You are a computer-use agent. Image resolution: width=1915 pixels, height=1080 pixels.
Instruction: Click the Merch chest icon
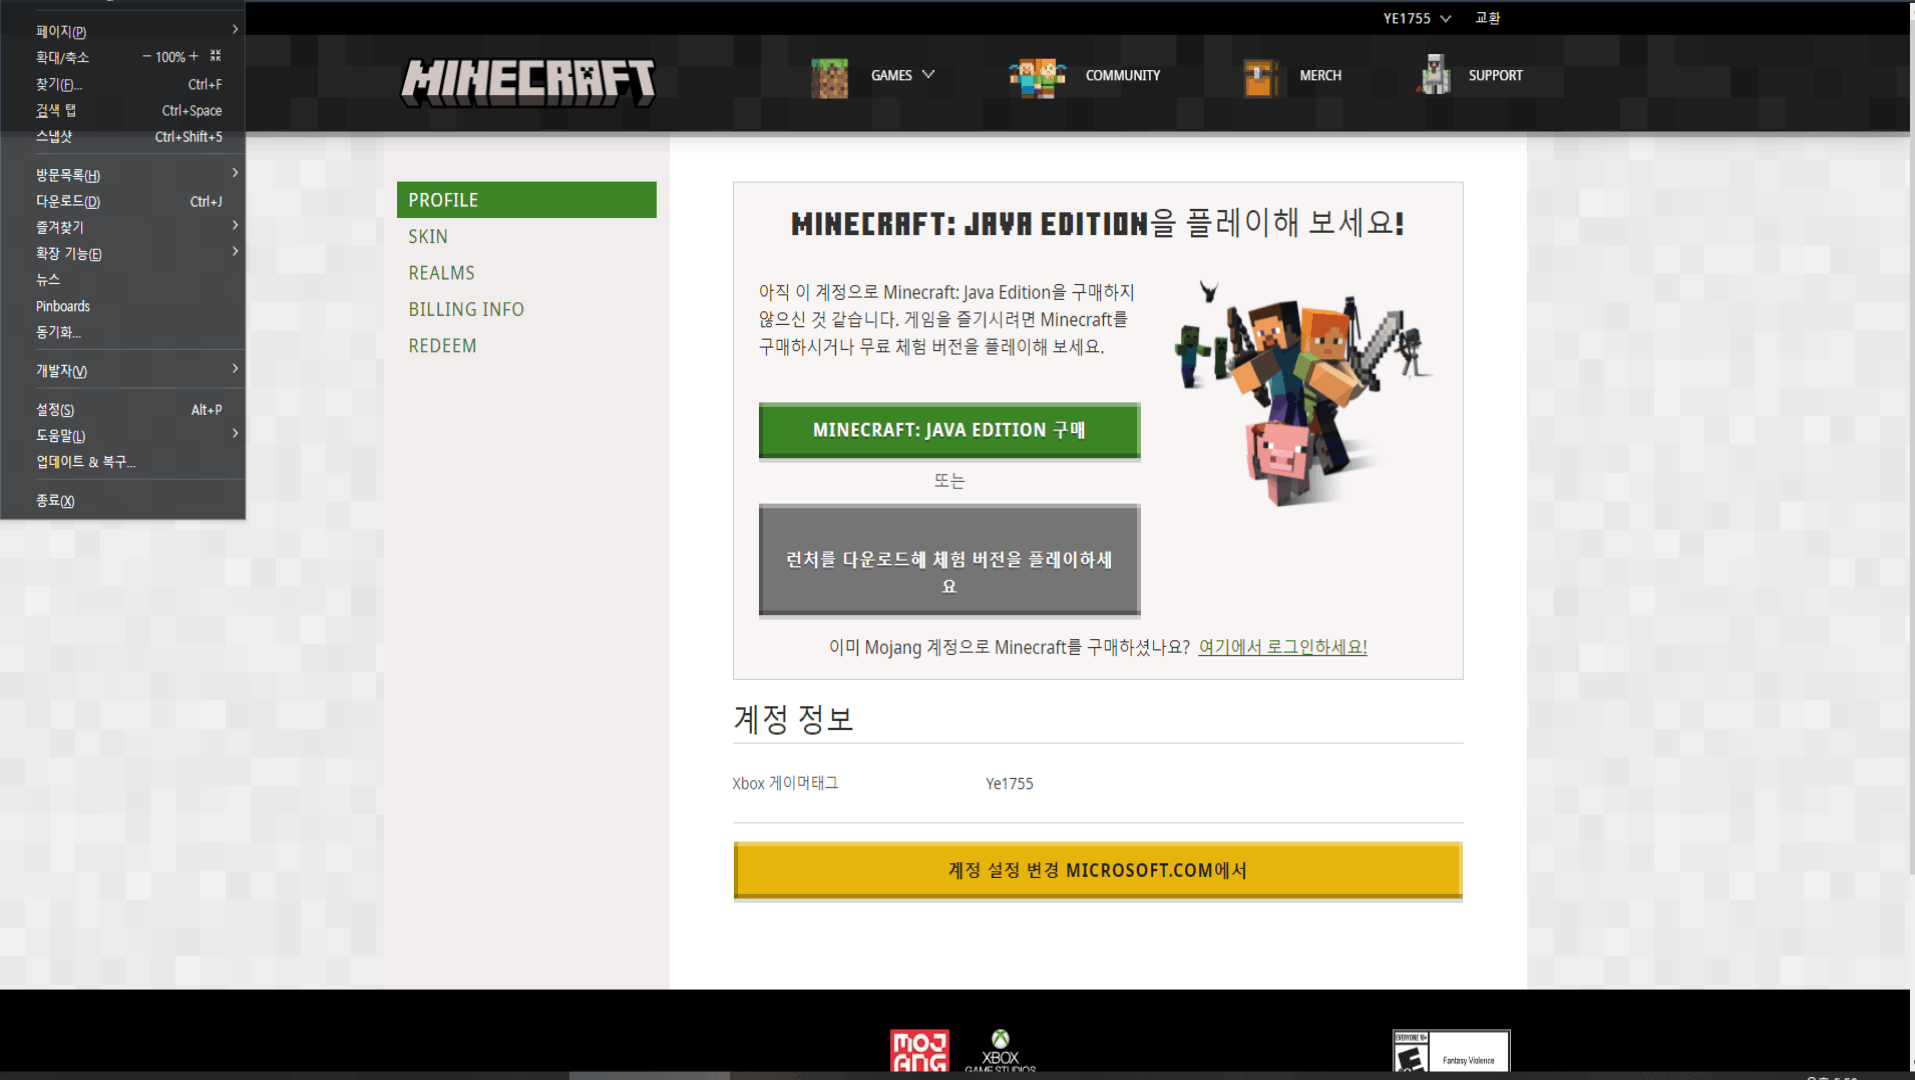point(1260,77)
